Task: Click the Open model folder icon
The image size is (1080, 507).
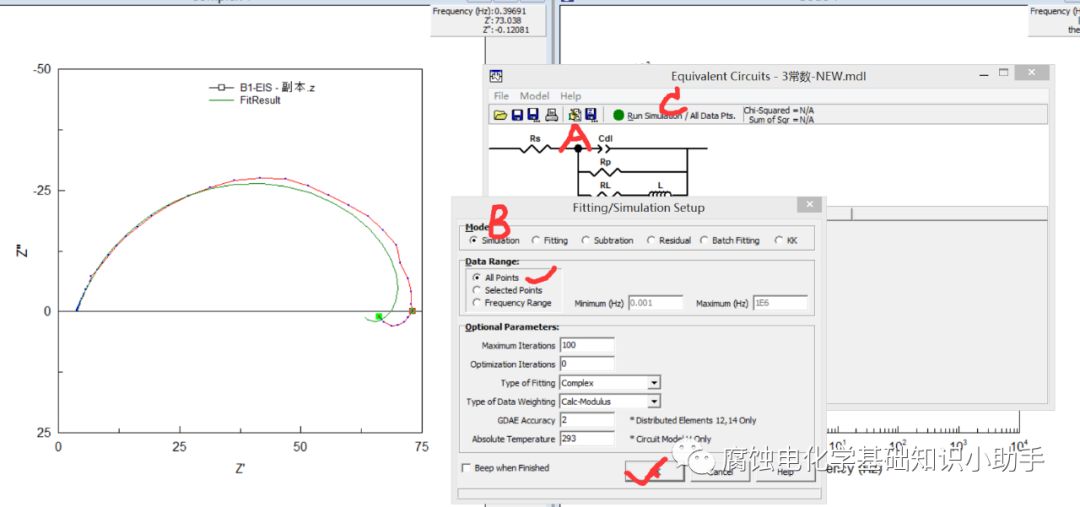Action: point(499,116)
